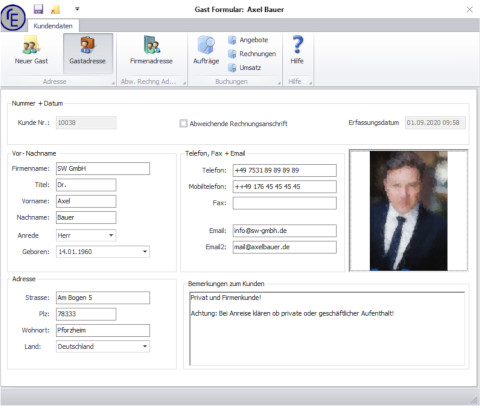Click the application logo menu button

point(13,18)
